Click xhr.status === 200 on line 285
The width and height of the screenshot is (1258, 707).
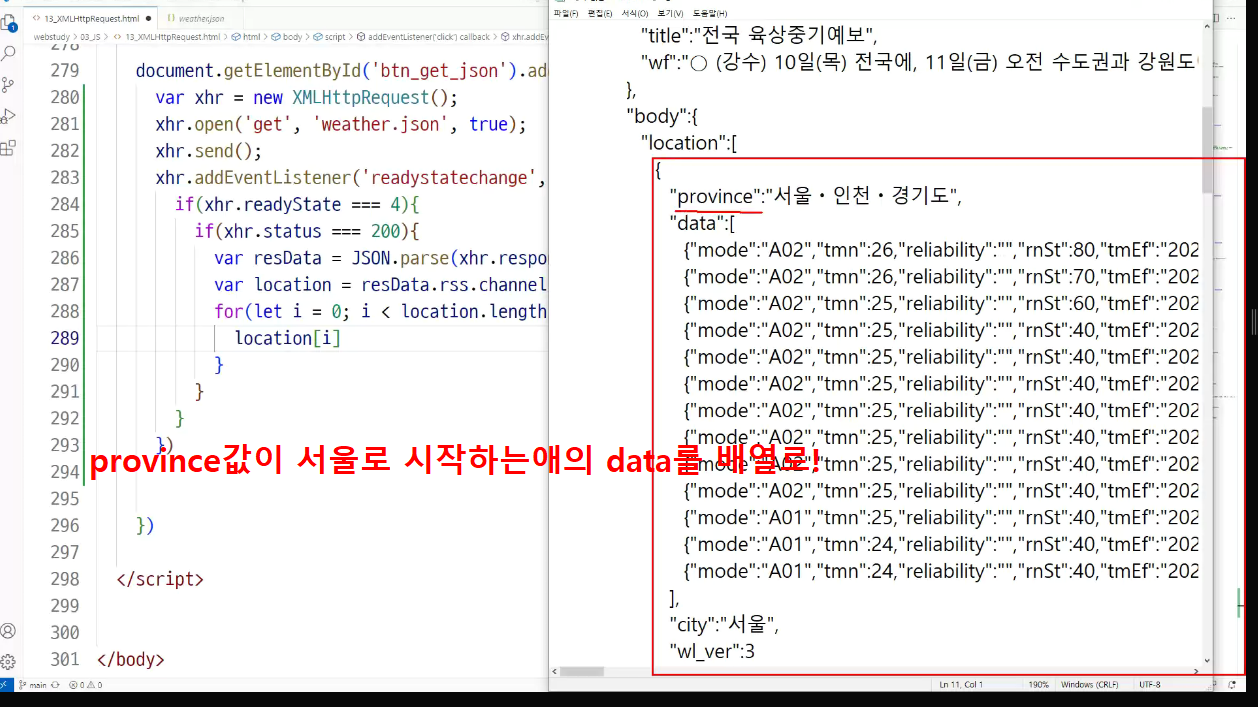[307, 231]
